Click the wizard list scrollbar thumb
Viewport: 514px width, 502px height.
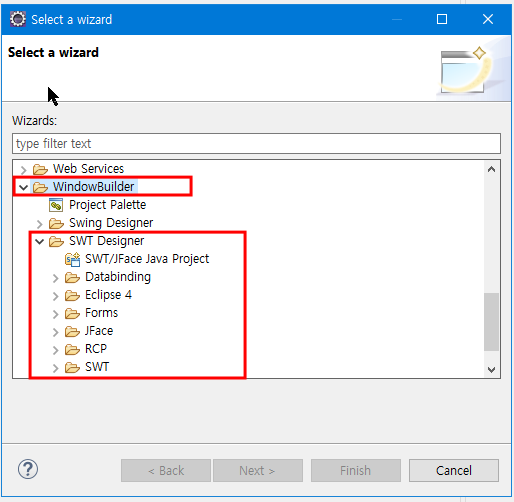click(x=491, y=322)
